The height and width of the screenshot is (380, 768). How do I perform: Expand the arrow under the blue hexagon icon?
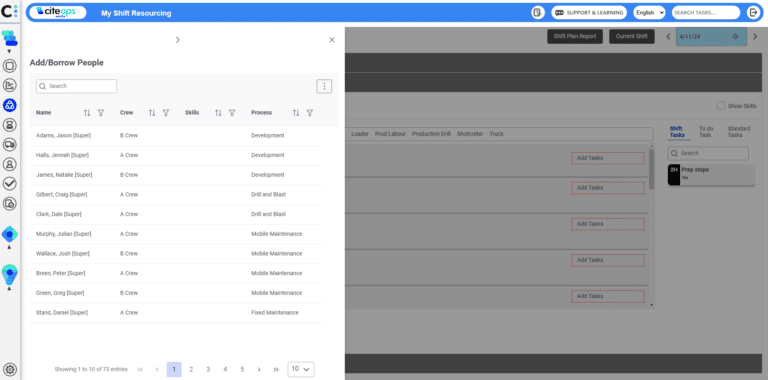[9, 247]
